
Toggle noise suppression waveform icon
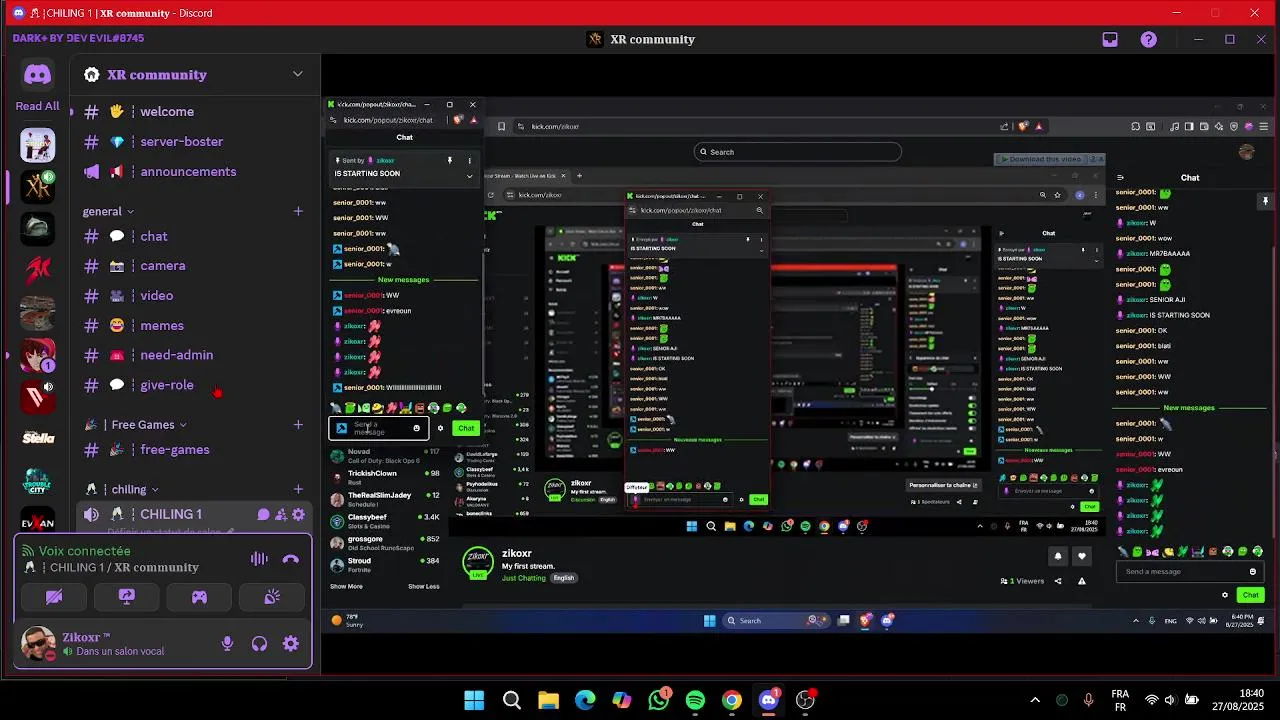[x=259, y=559]
